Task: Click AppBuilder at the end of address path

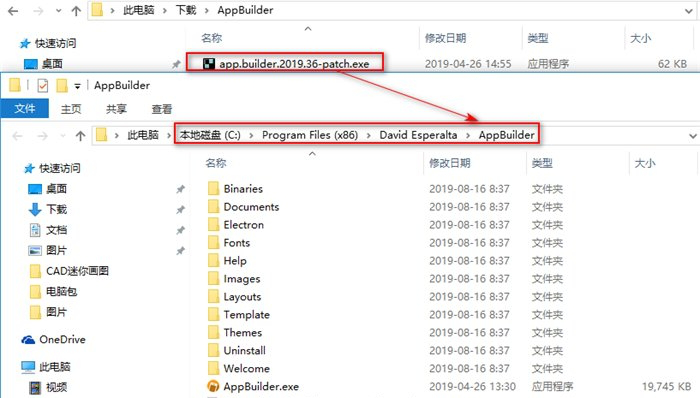Action: pos(506,135)
